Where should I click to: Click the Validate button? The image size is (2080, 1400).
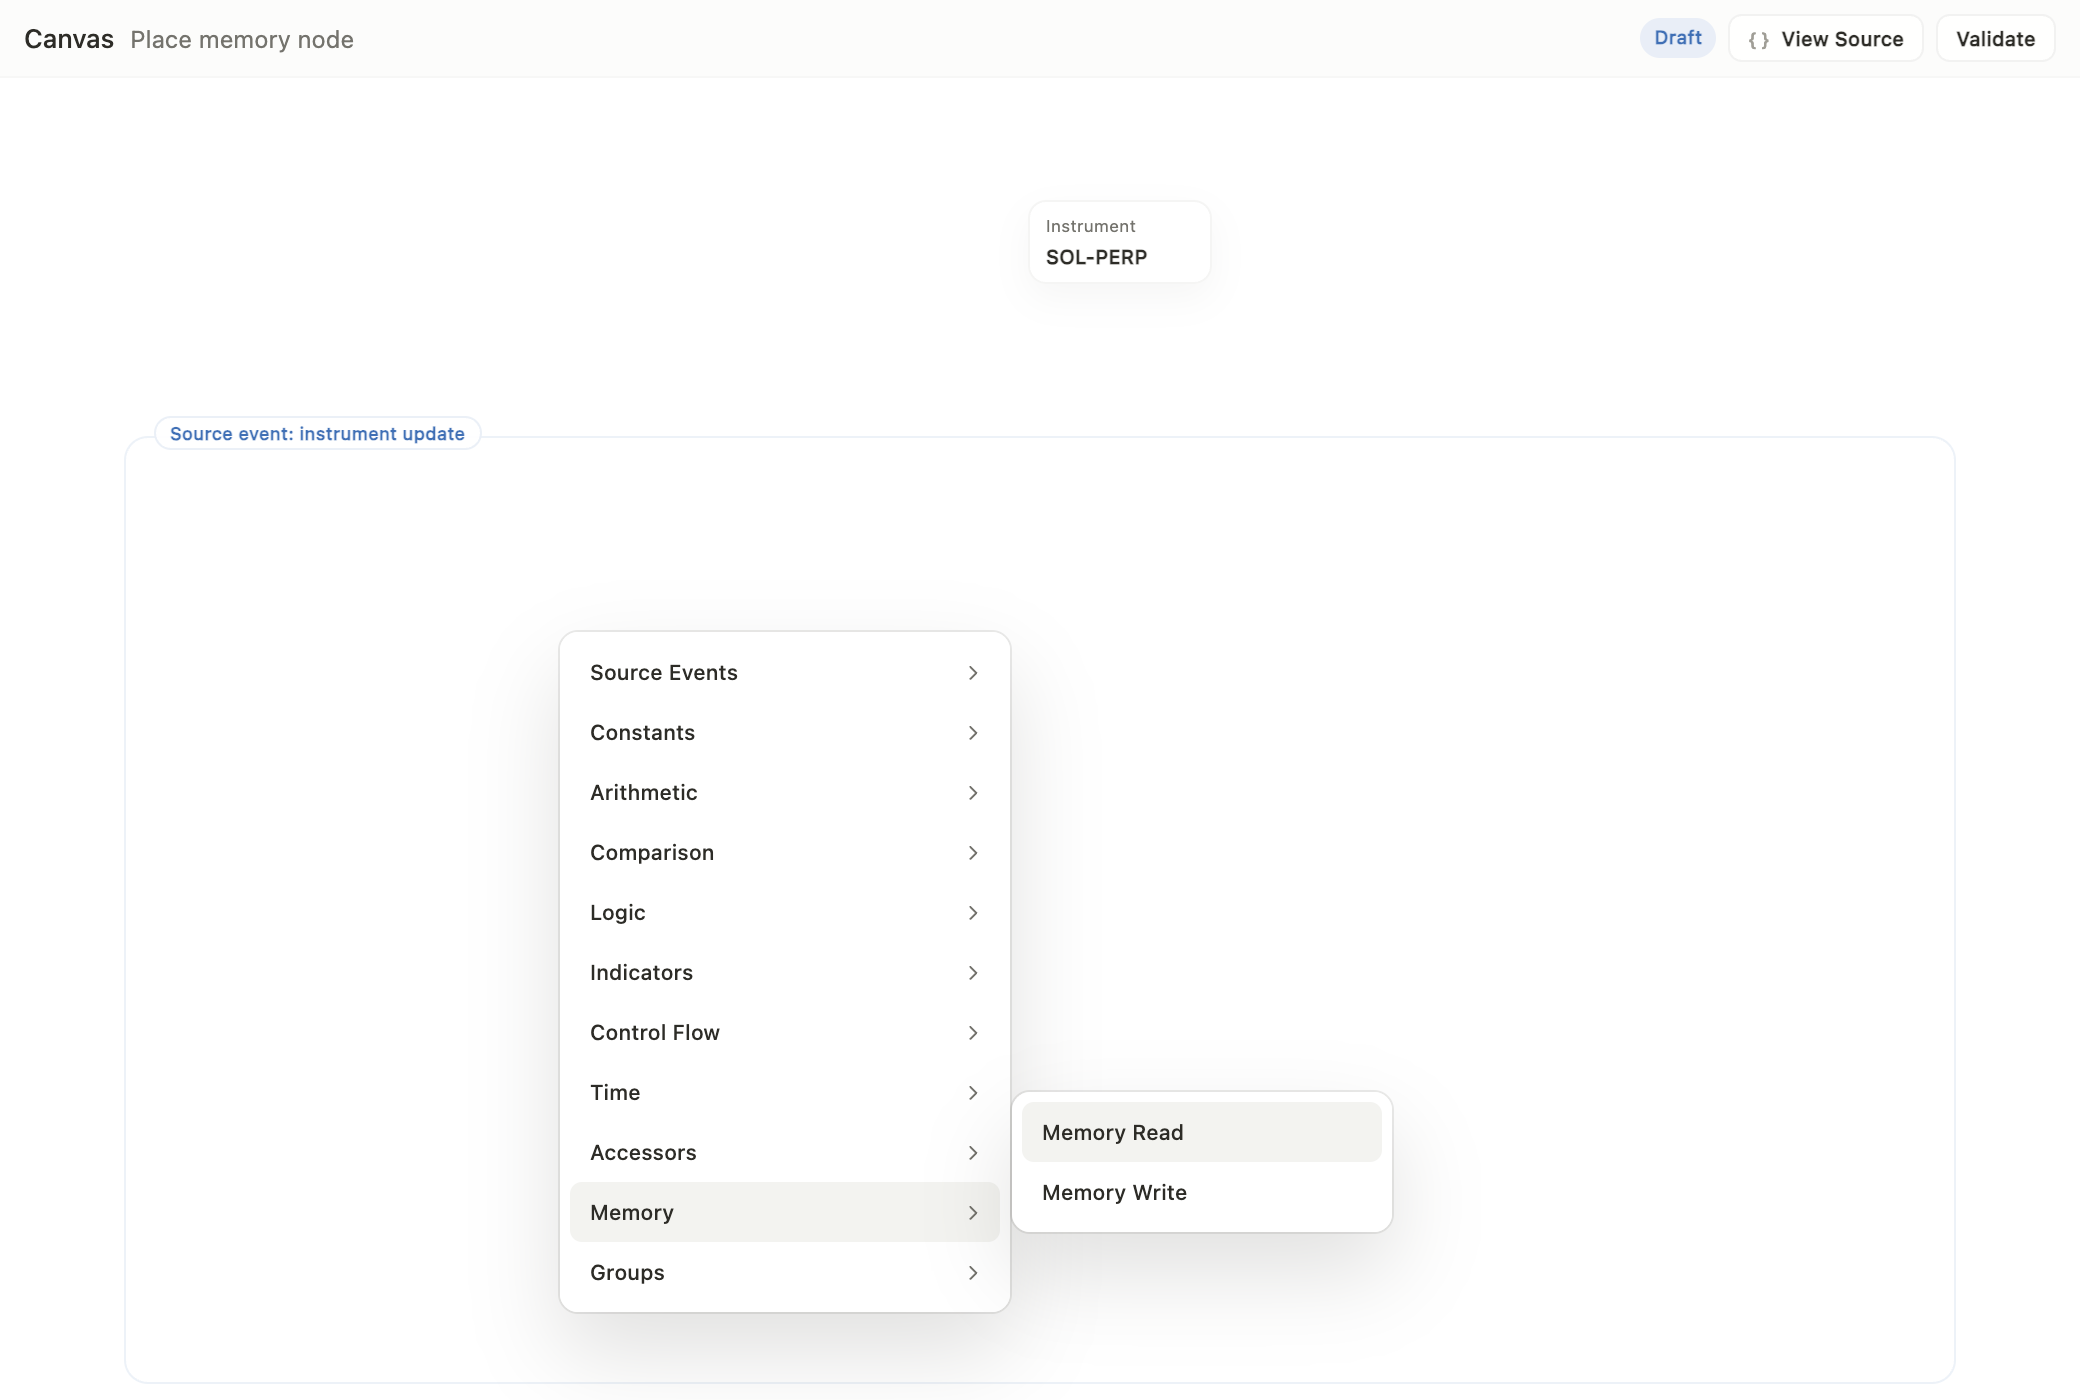click(x=1995, y=39)
